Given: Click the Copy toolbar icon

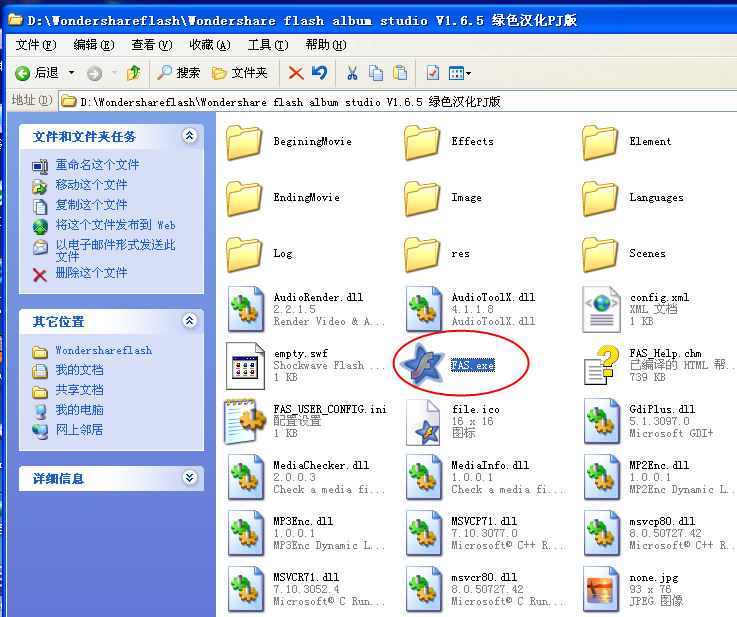Looking at the screenshot, I should [x=376, y=73].
